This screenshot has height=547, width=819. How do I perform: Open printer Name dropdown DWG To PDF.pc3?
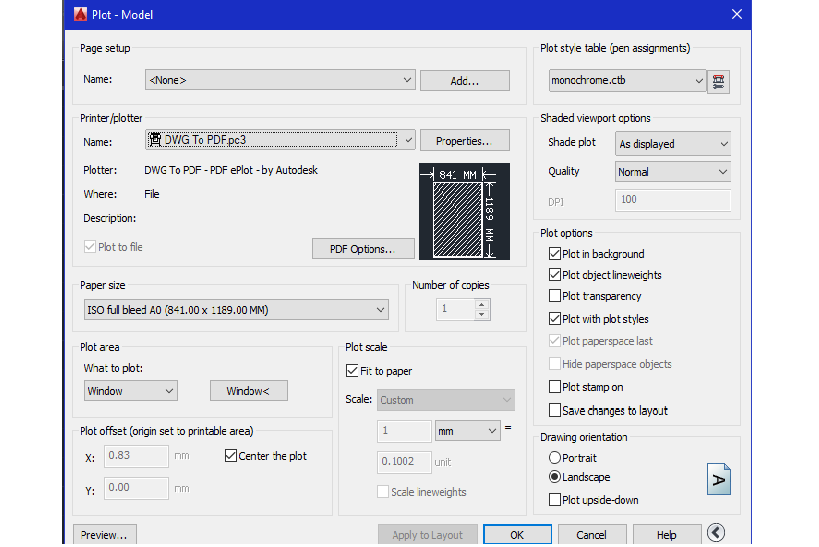(x=280, y=140)
